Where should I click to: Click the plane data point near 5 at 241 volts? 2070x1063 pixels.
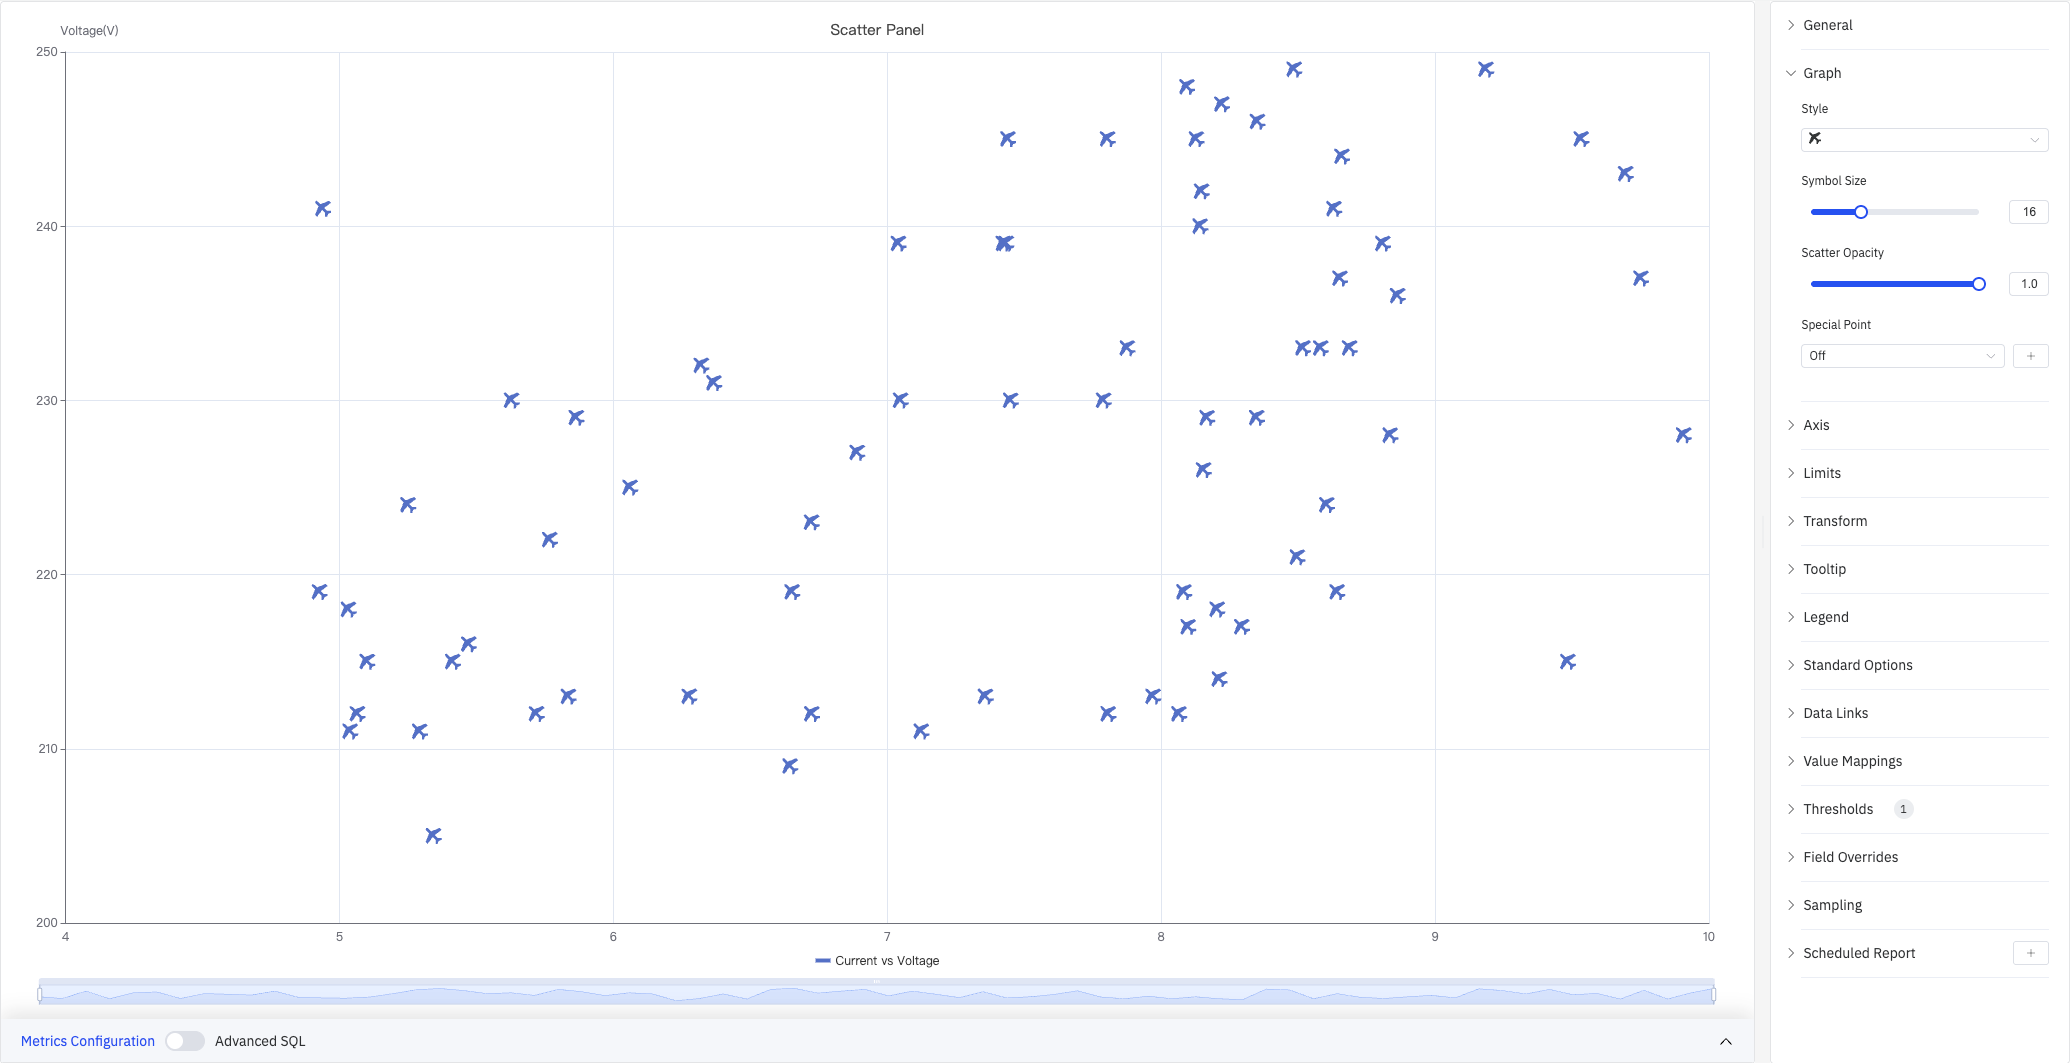tap(322, 209)
